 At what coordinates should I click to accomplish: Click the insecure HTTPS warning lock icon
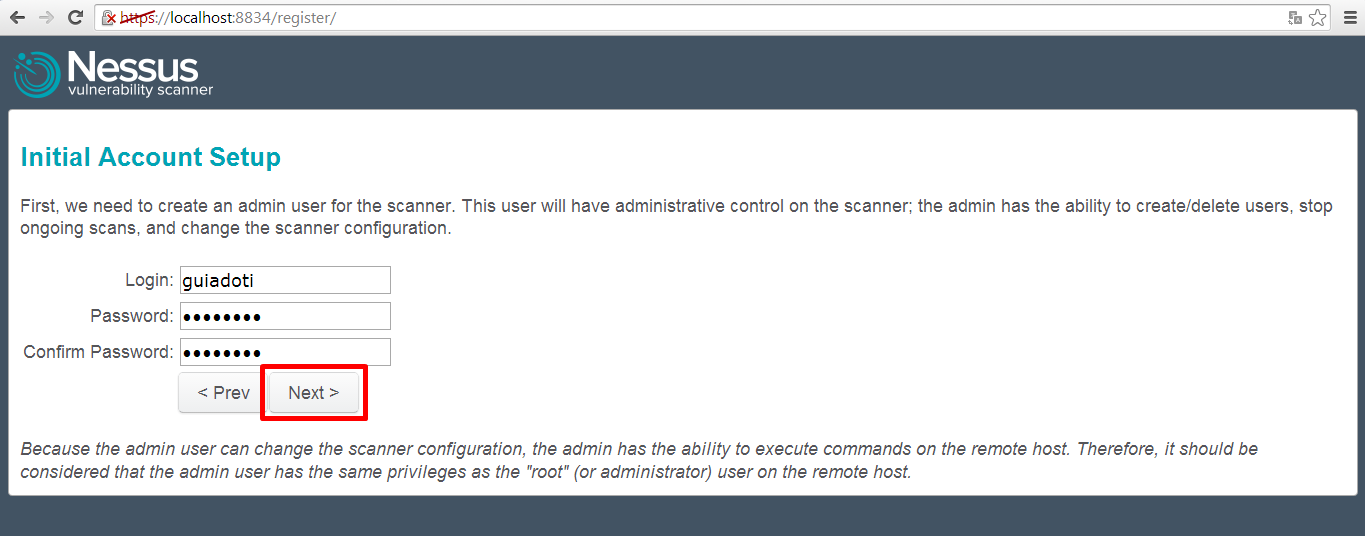(109, 18)
